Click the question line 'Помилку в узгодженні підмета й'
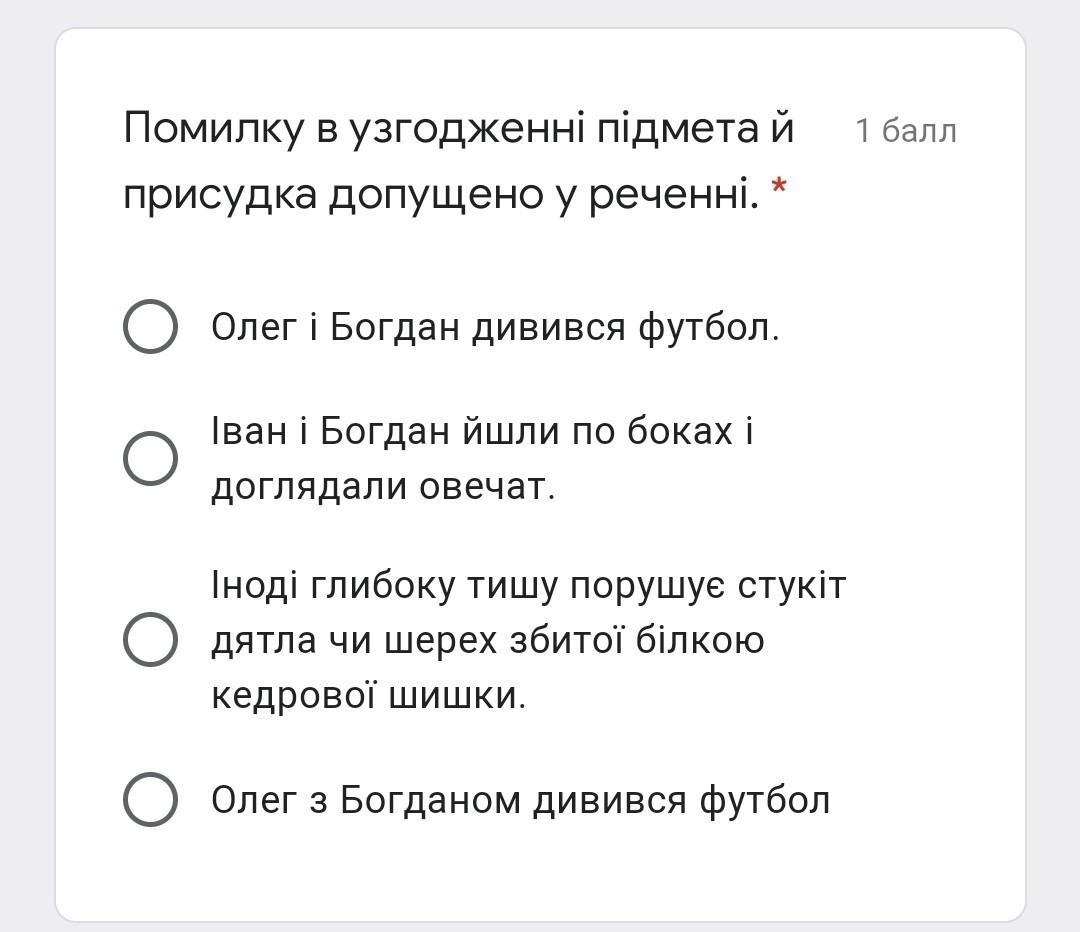The width and height of the screenshot is (1080, 932). point(459,128)
